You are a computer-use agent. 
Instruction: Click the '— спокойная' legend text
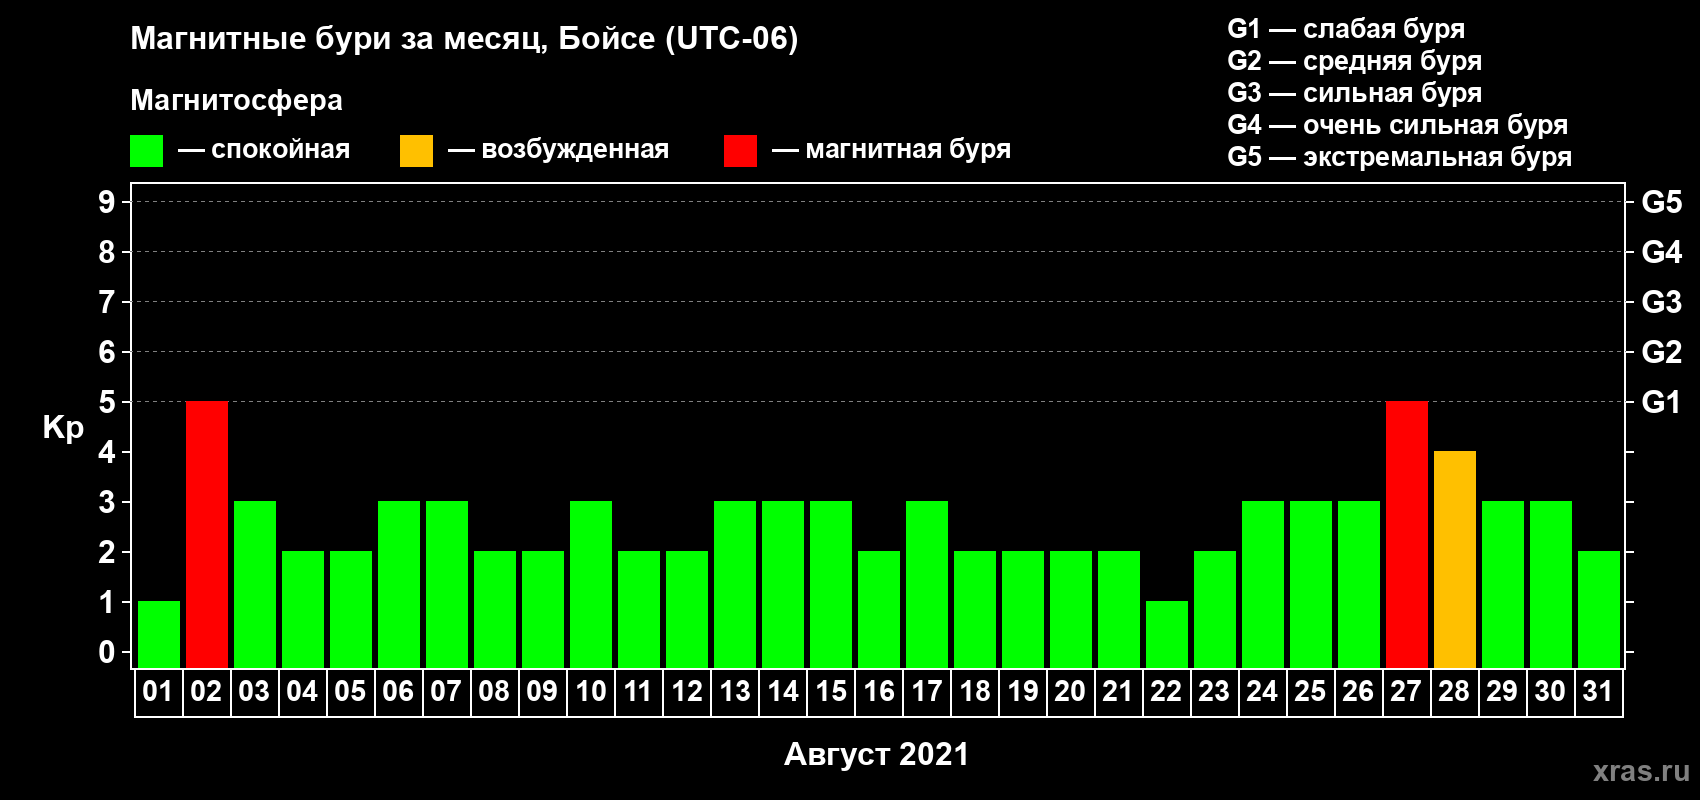[x=264, y=149]
